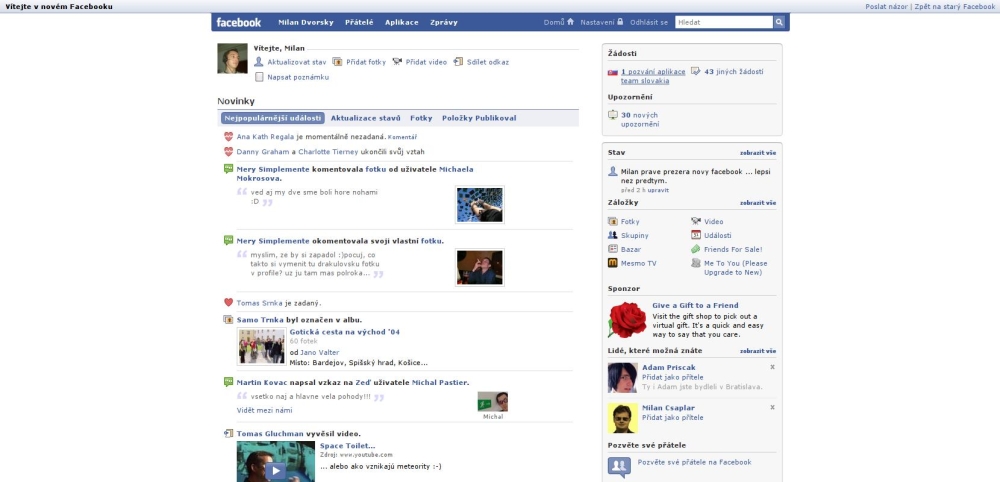Open Adam Priscak's profile photo
Image resolution: width=1000 pixels, height=482 pixels.
pos(622,377)
